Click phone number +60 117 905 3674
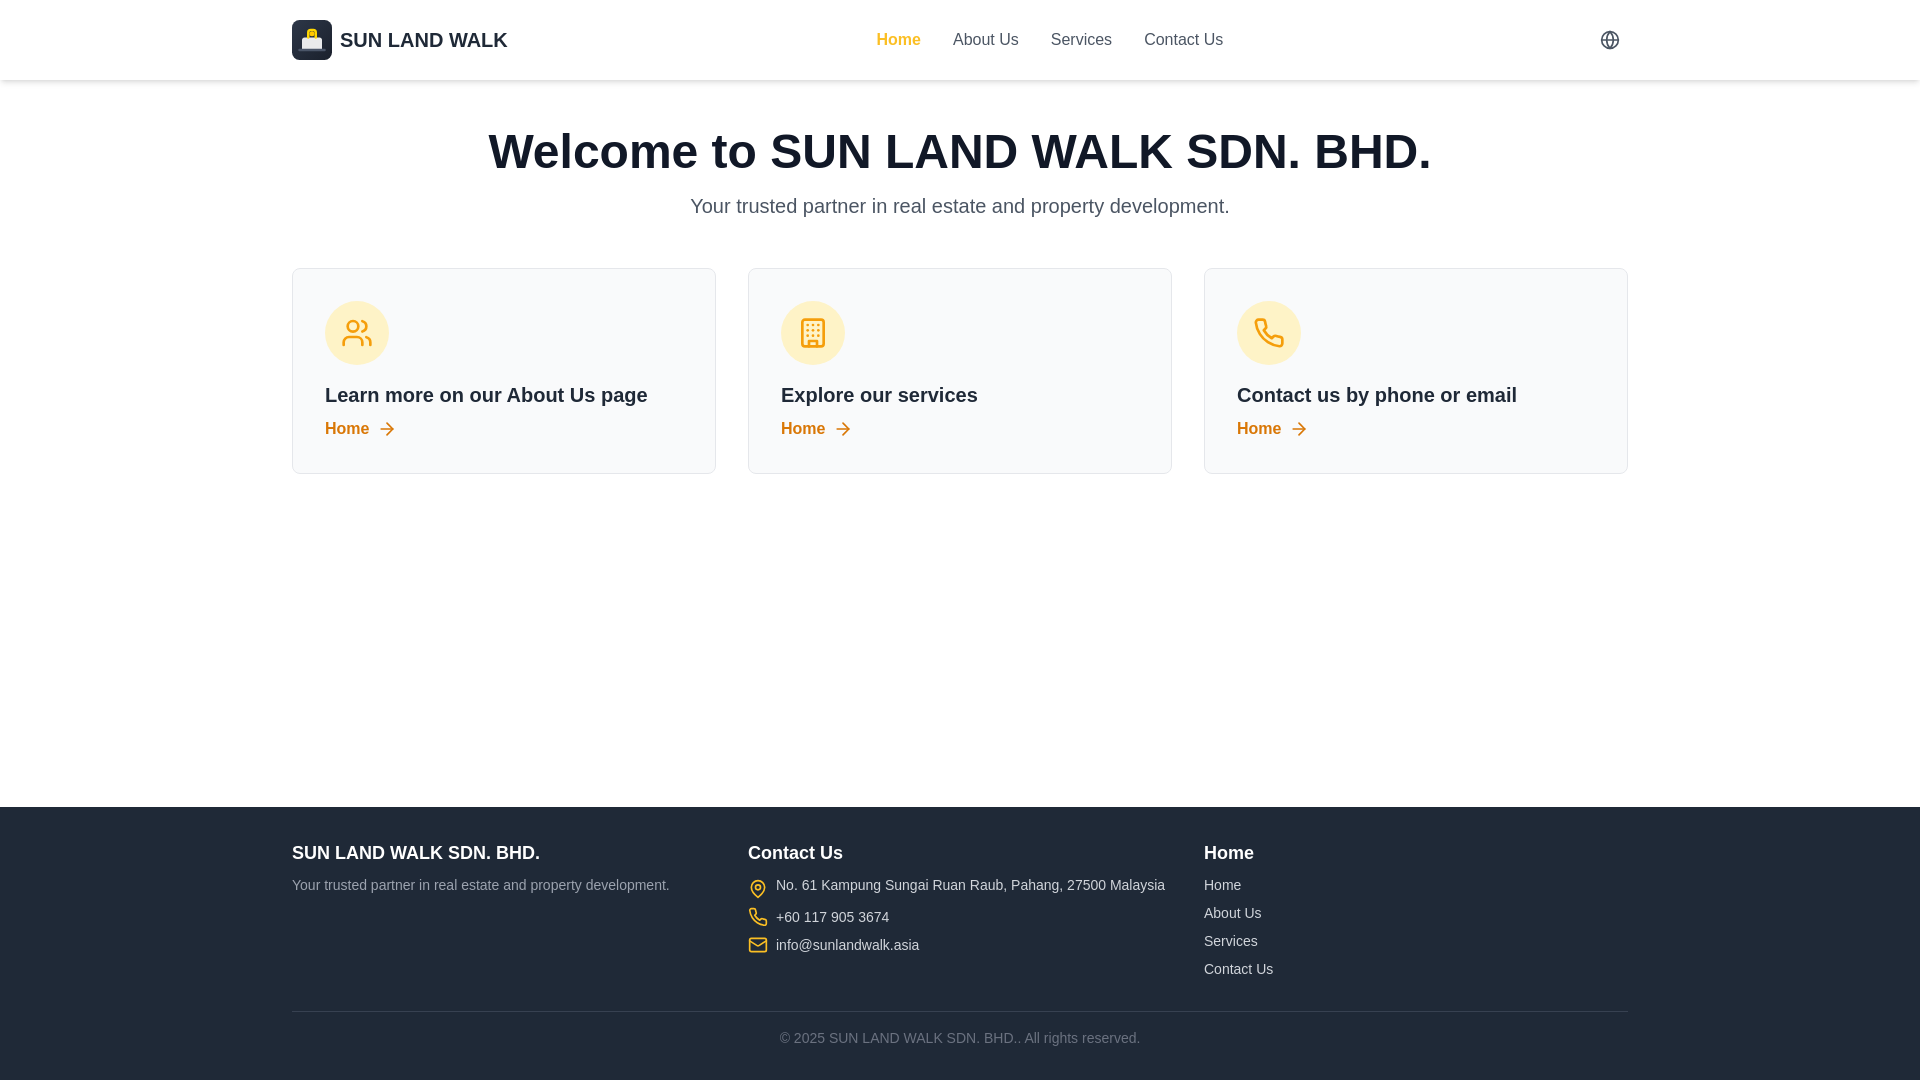 (x=832, y=917)
